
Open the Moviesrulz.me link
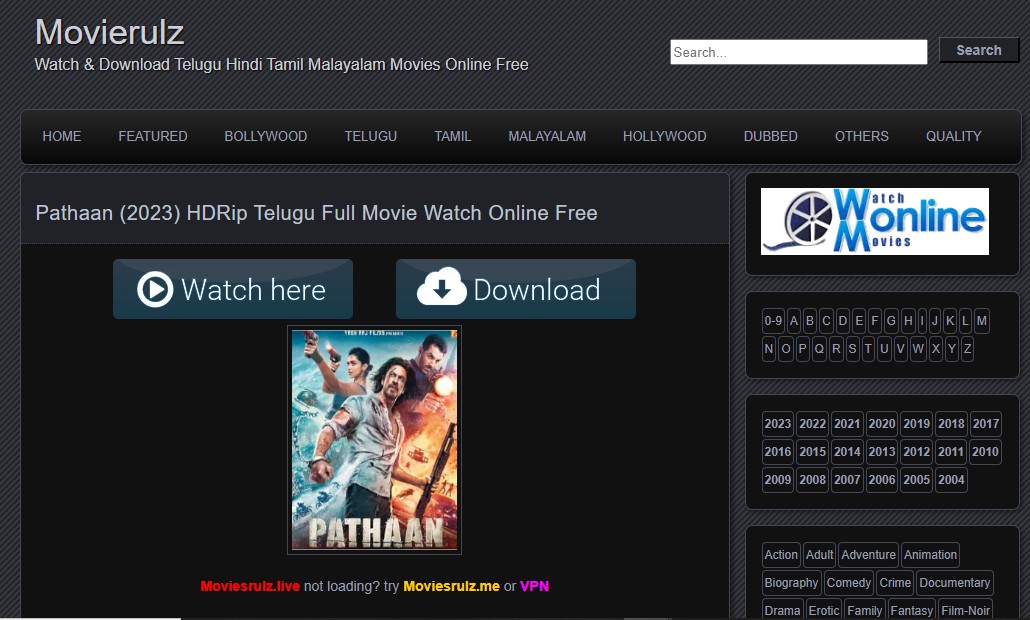coord(451,586)
